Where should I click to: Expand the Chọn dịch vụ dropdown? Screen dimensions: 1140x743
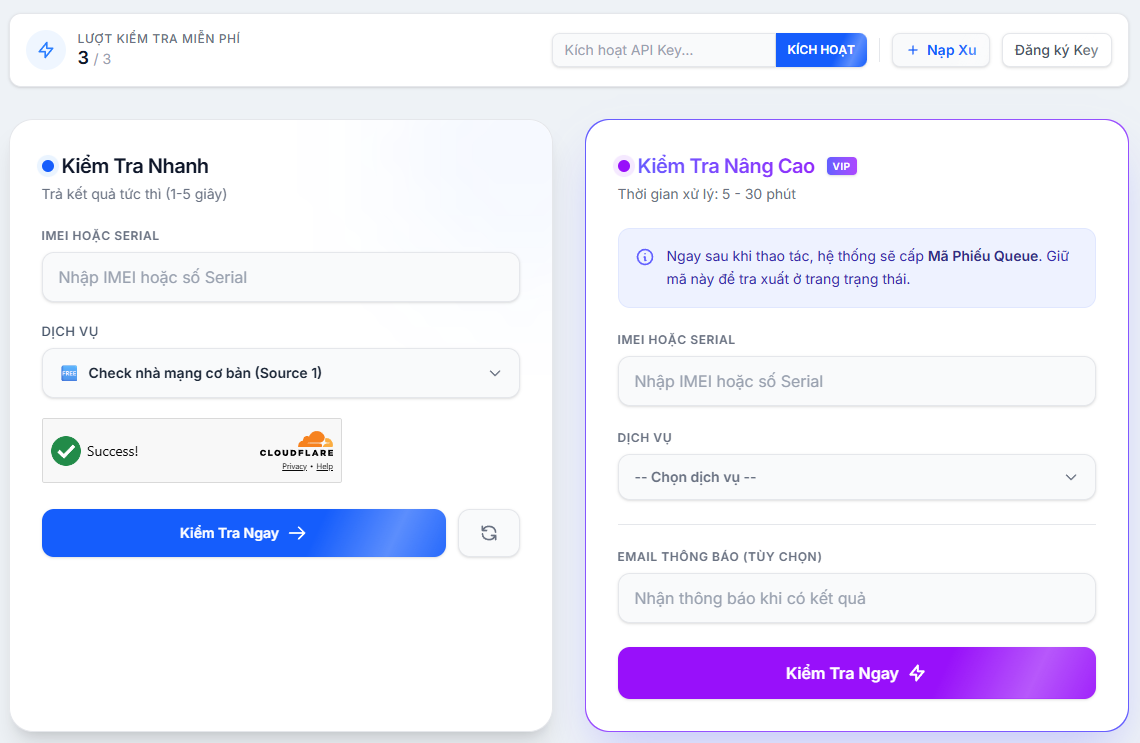pyautogui.click(x=856, y=477)
